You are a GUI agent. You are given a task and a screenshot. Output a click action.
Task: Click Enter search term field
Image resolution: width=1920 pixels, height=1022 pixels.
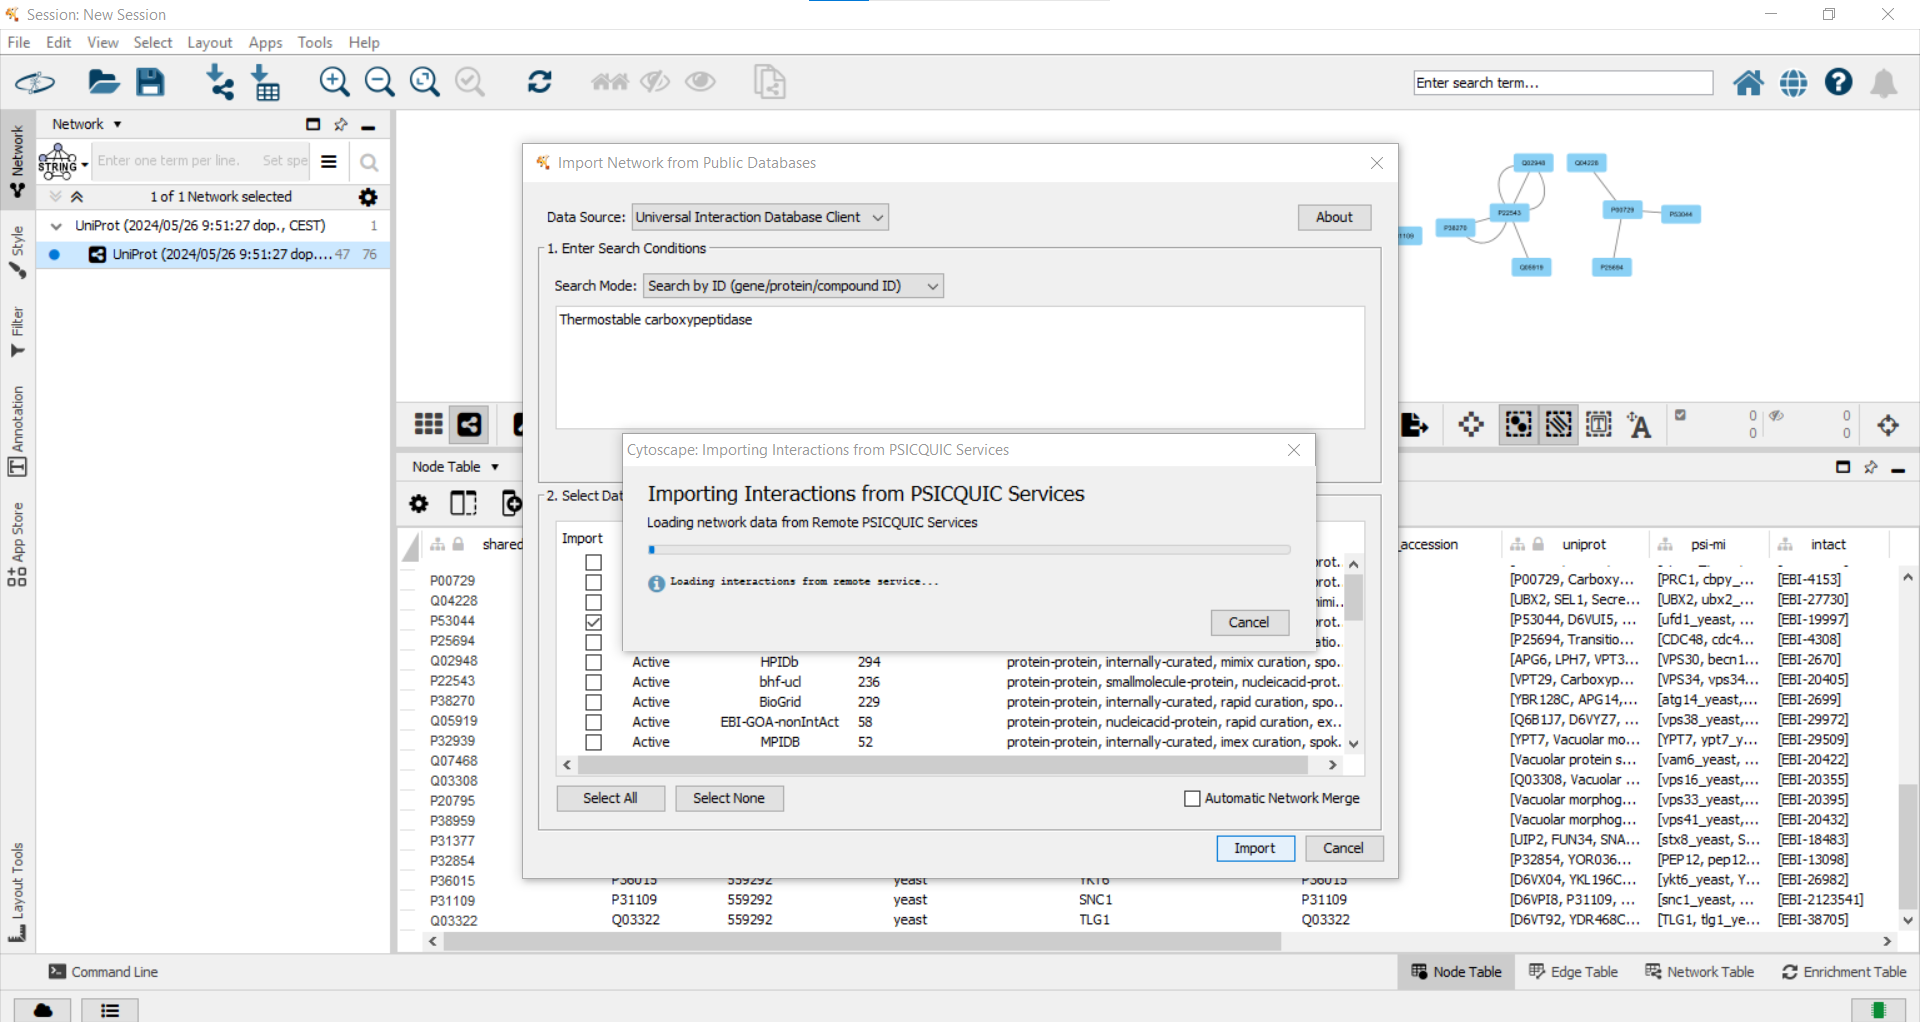coord(1563,83)
